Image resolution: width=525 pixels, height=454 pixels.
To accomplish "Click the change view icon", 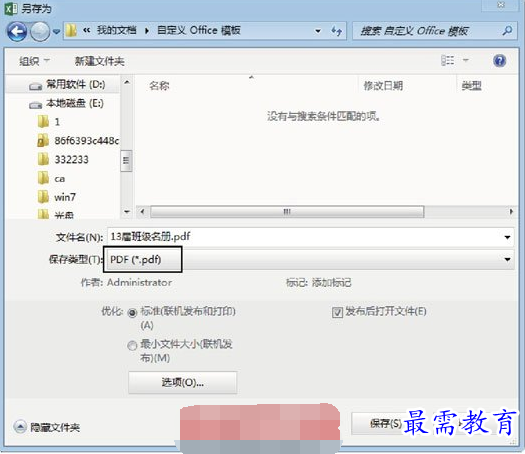I will click(447, 61).
